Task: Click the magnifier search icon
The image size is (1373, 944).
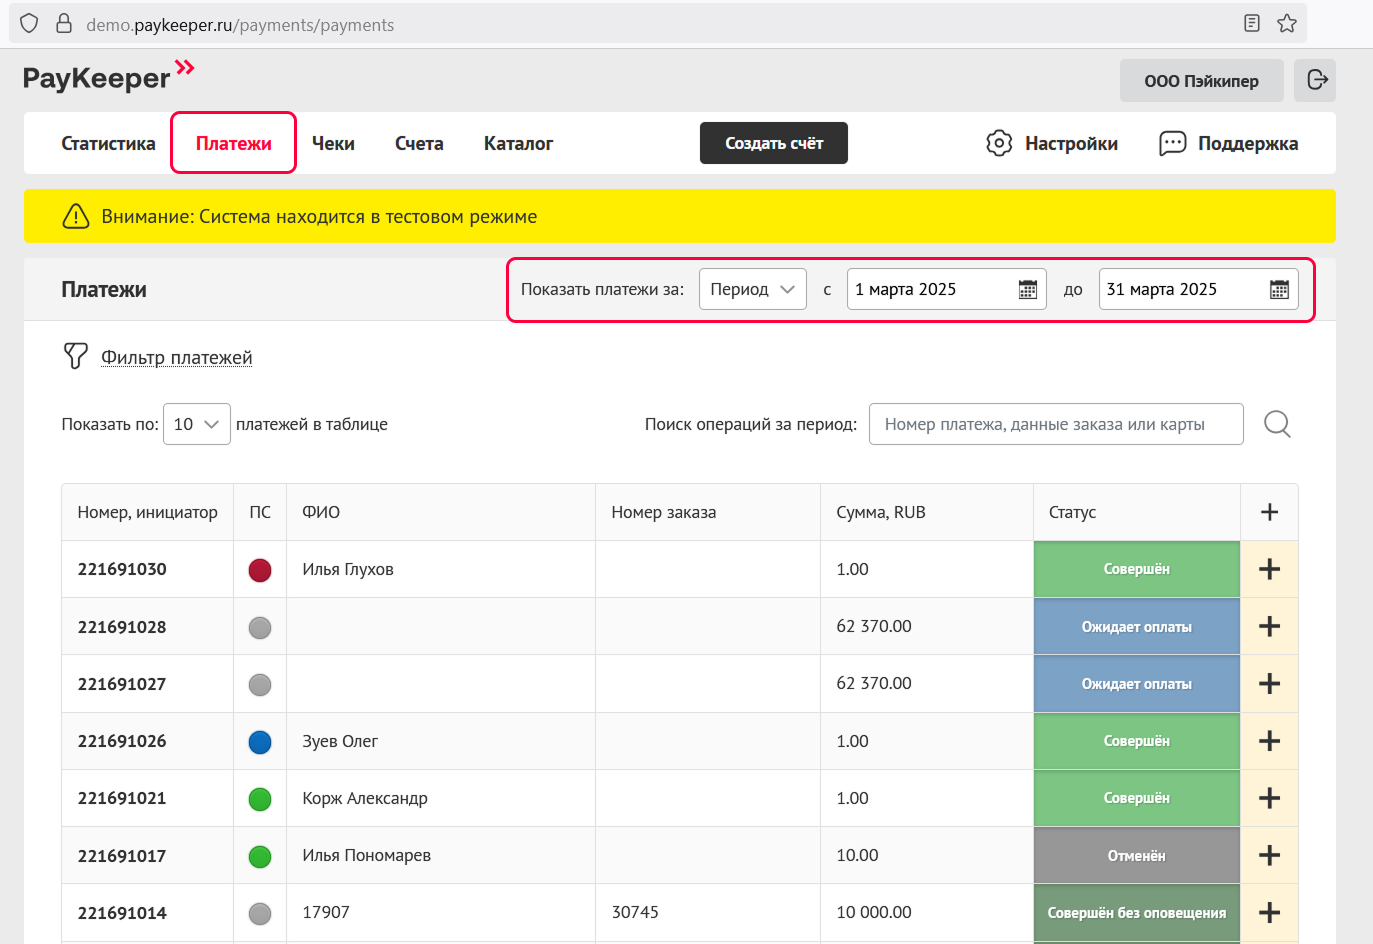Action: (1277, 424)
